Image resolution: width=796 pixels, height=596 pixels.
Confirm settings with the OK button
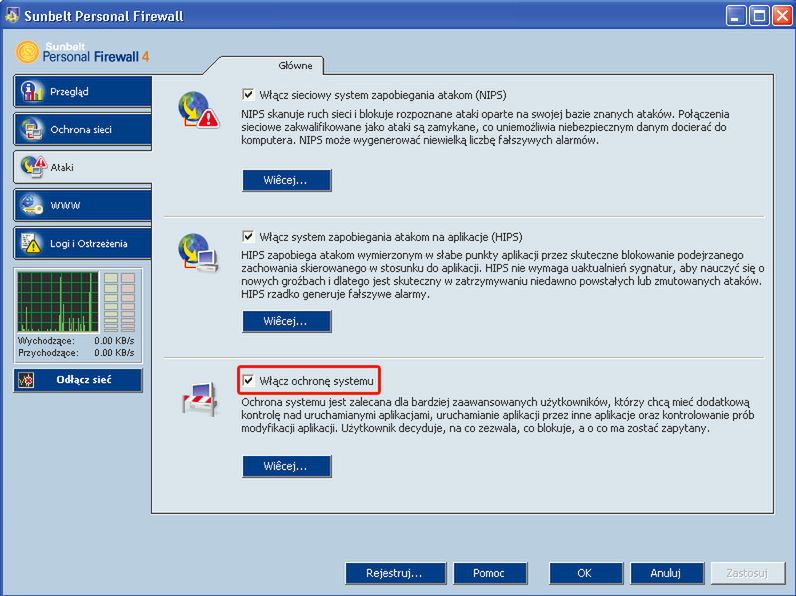[585, 573]
